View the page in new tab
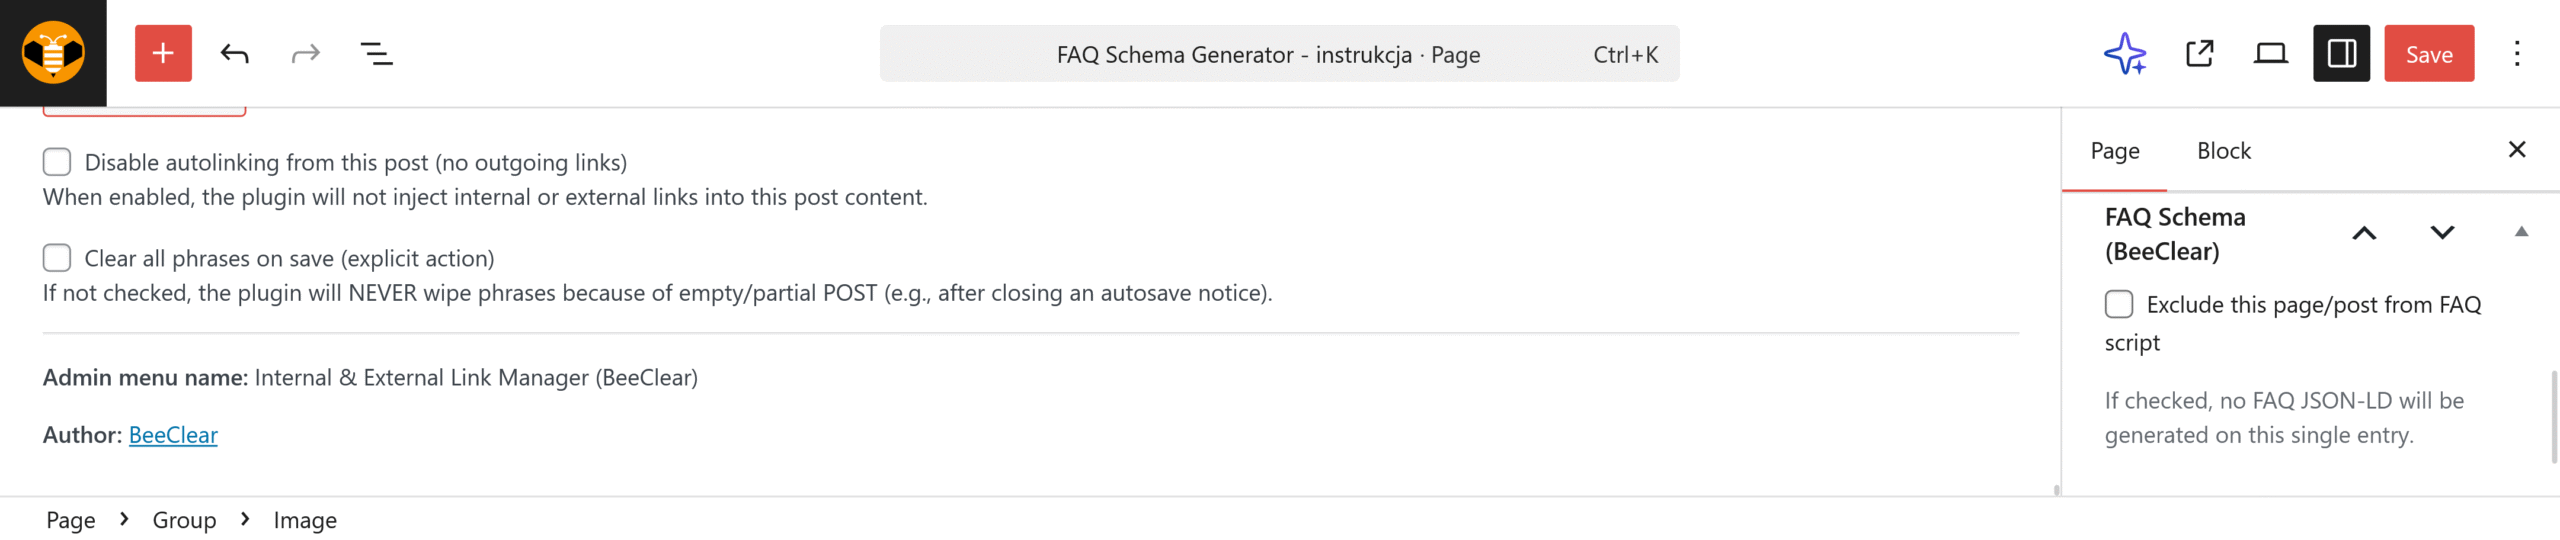The width and height of the screenshot is (2560, 540). (2199, 54)
